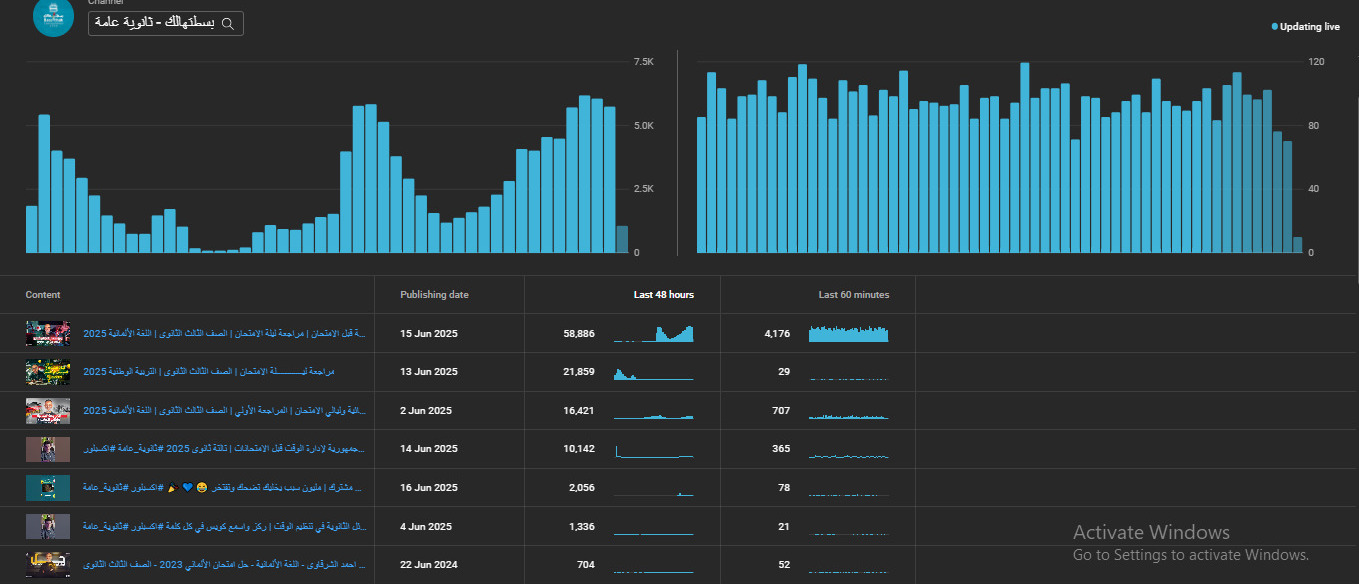The height and width of the screenshot is (584, 1359).
Task: Open the title link of the 4 Jun 2025 video
Action: tap(224, 526)
